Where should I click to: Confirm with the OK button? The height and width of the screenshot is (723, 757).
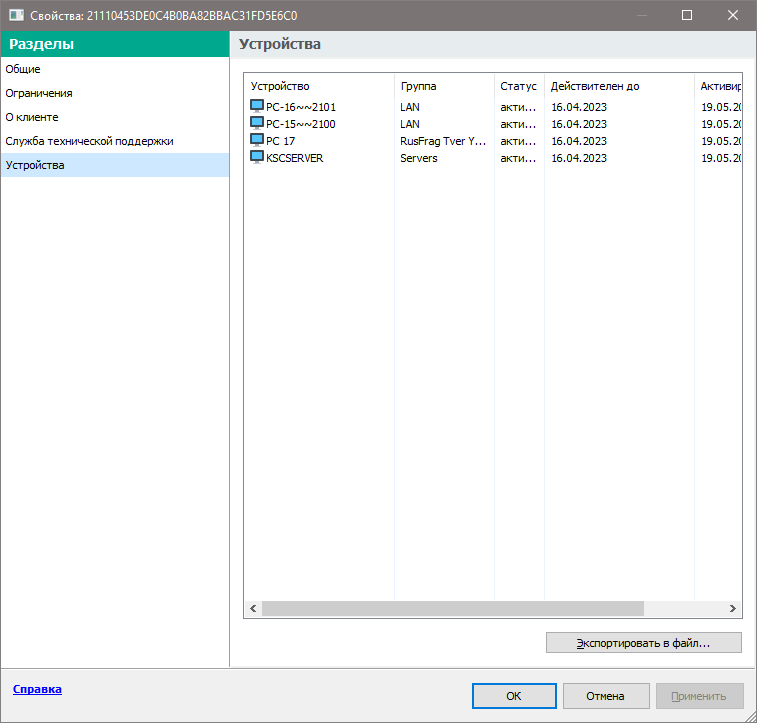[x=514, y=696]
